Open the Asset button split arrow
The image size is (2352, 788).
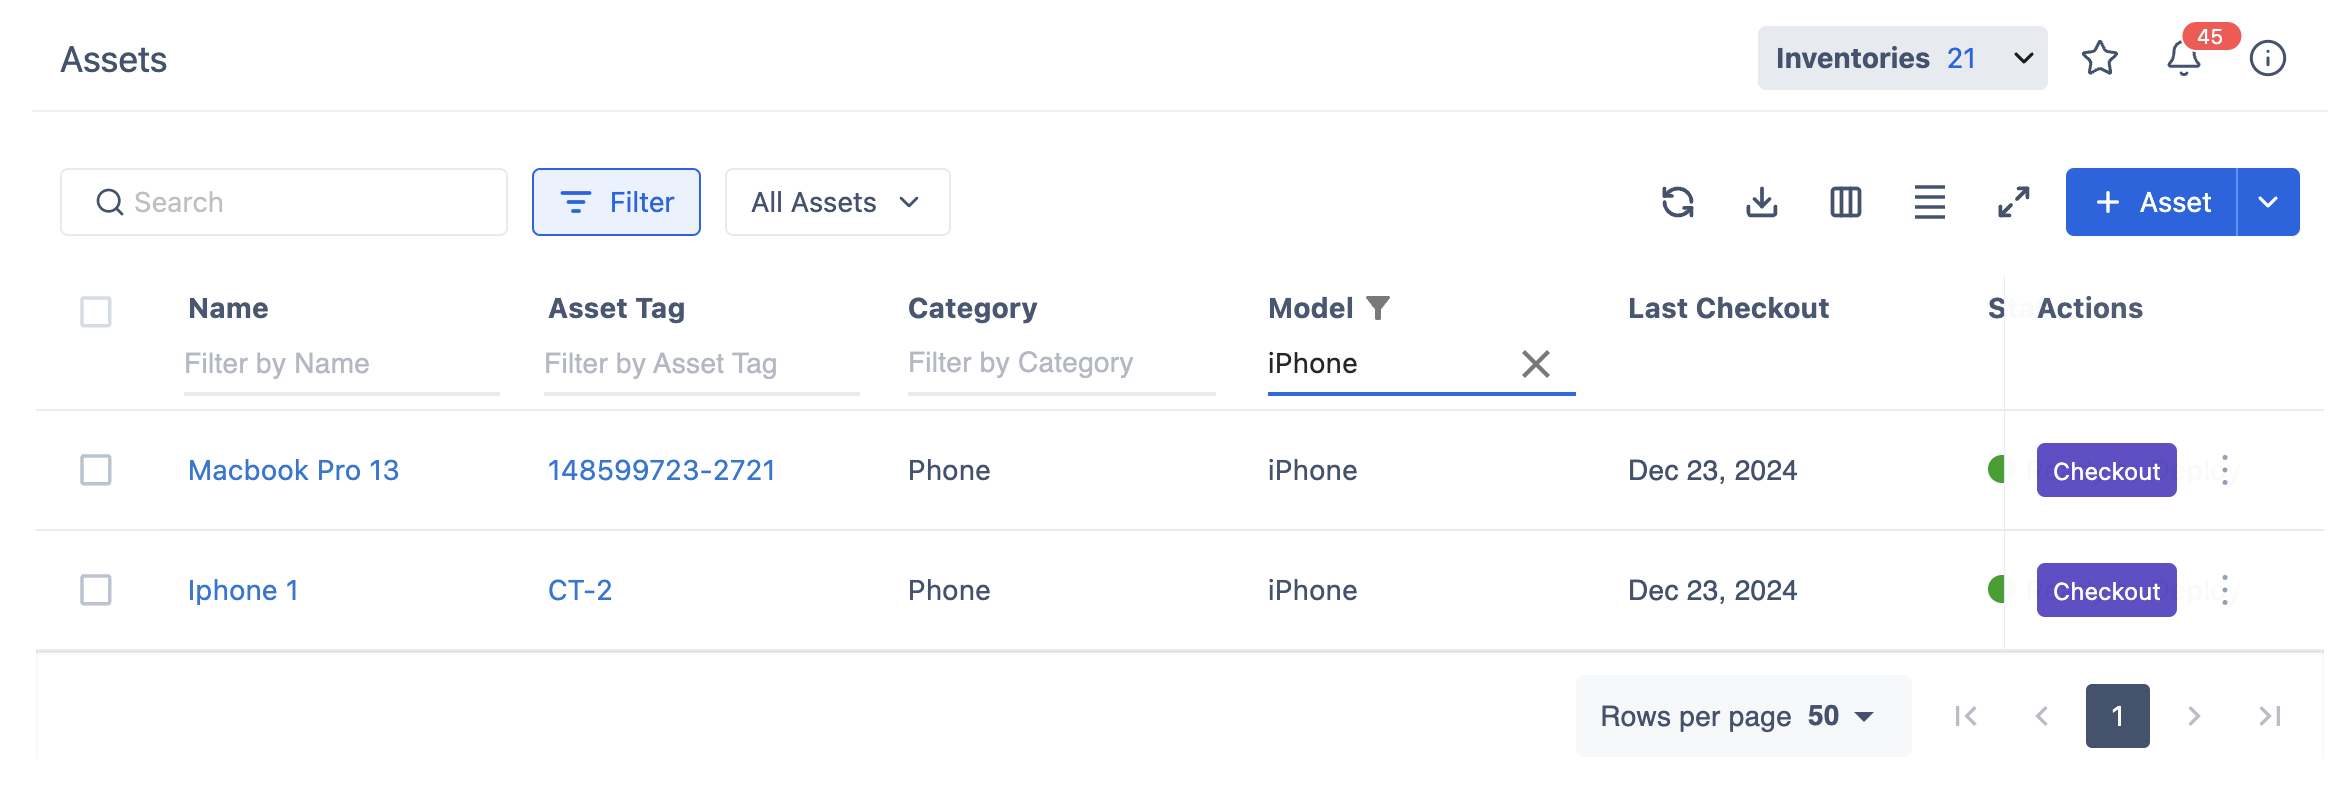tap(2268, 202)
